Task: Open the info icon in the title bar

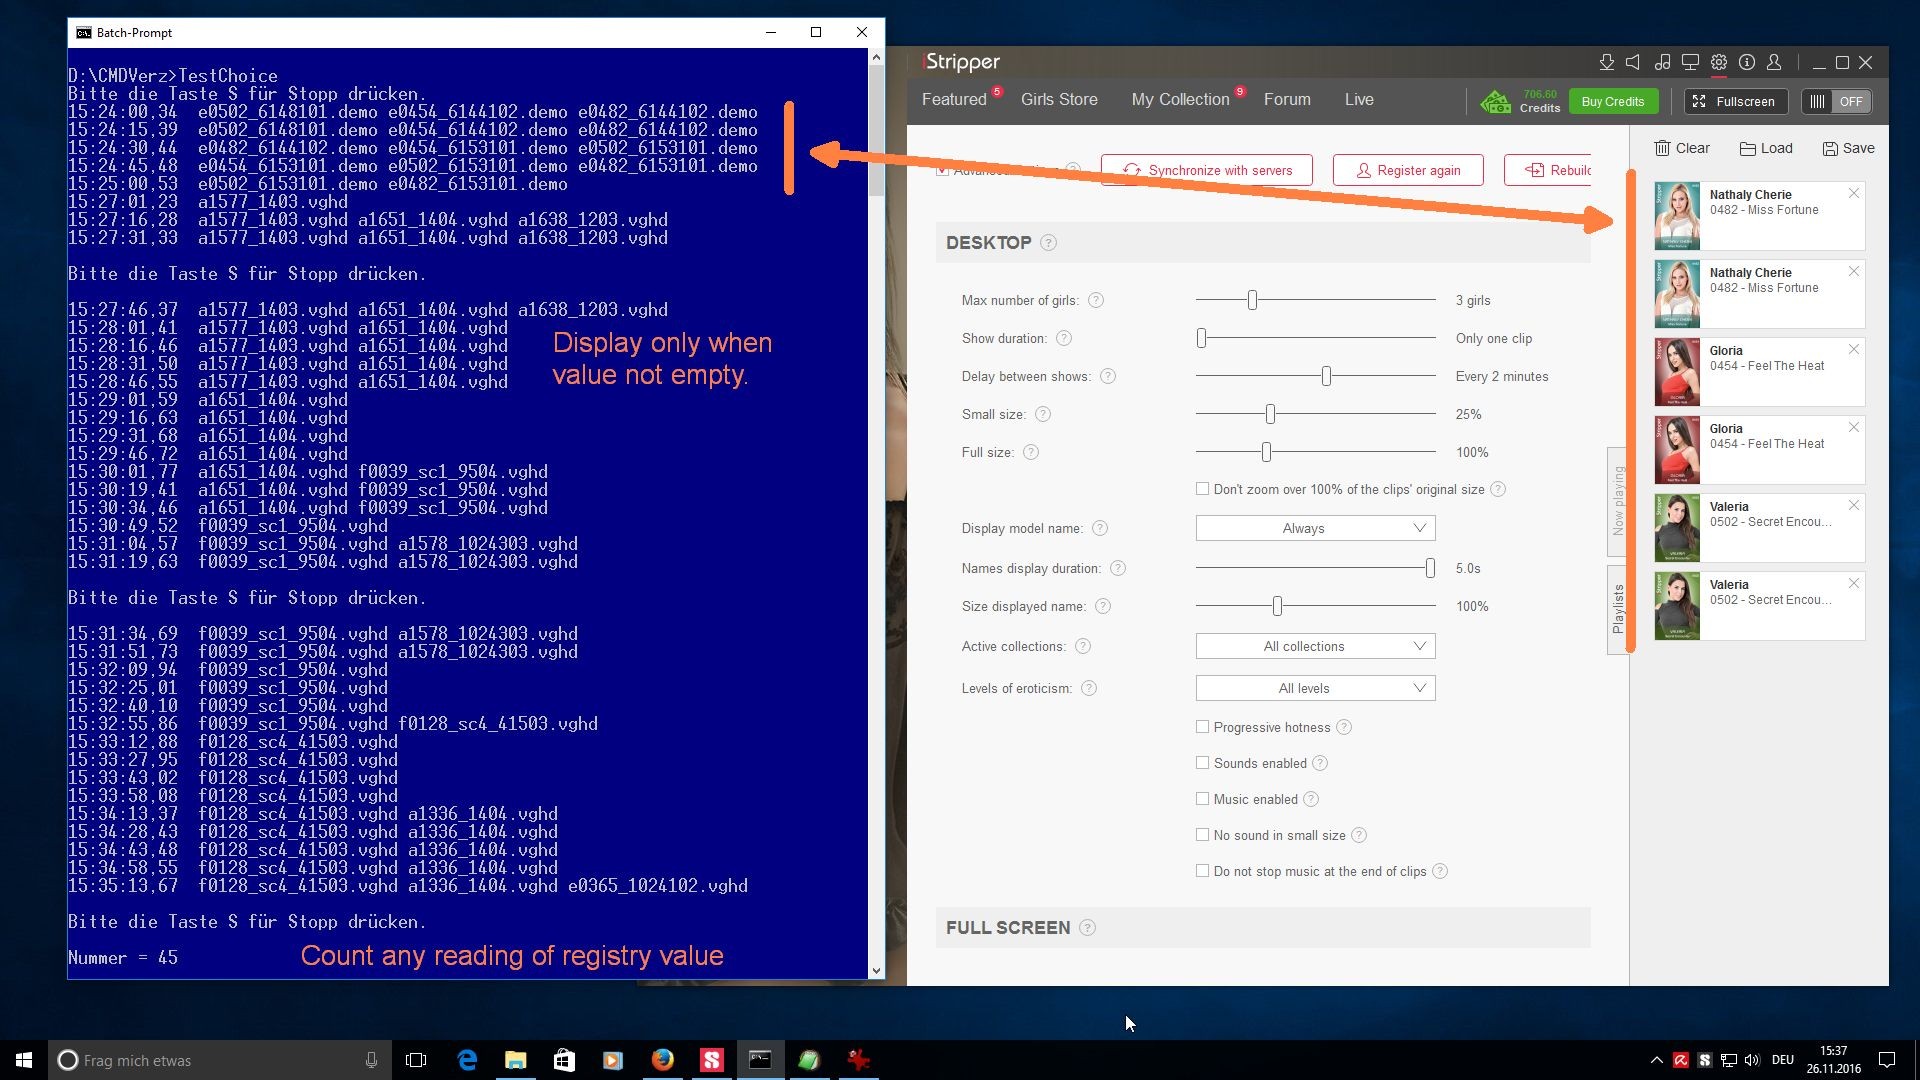Action: click(1747, 62)
